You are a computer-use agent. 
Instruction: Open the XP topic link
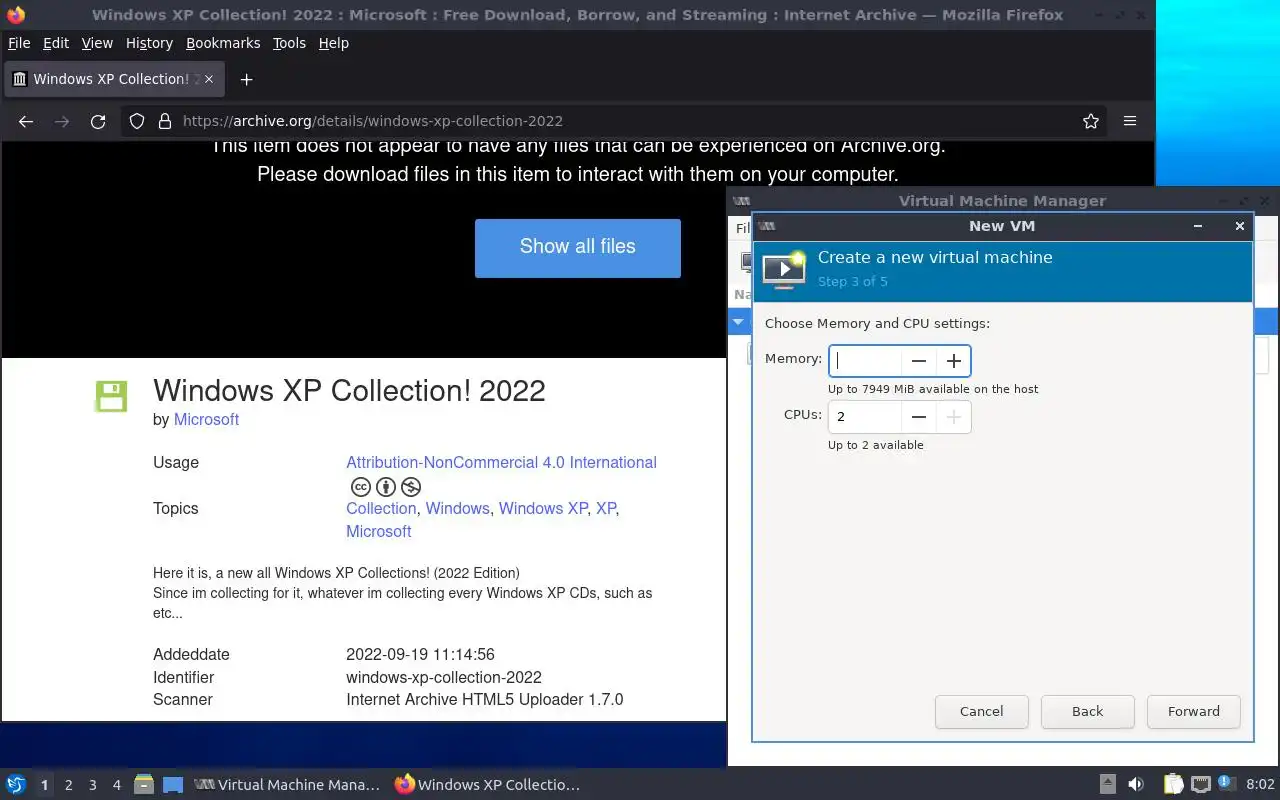606,509
